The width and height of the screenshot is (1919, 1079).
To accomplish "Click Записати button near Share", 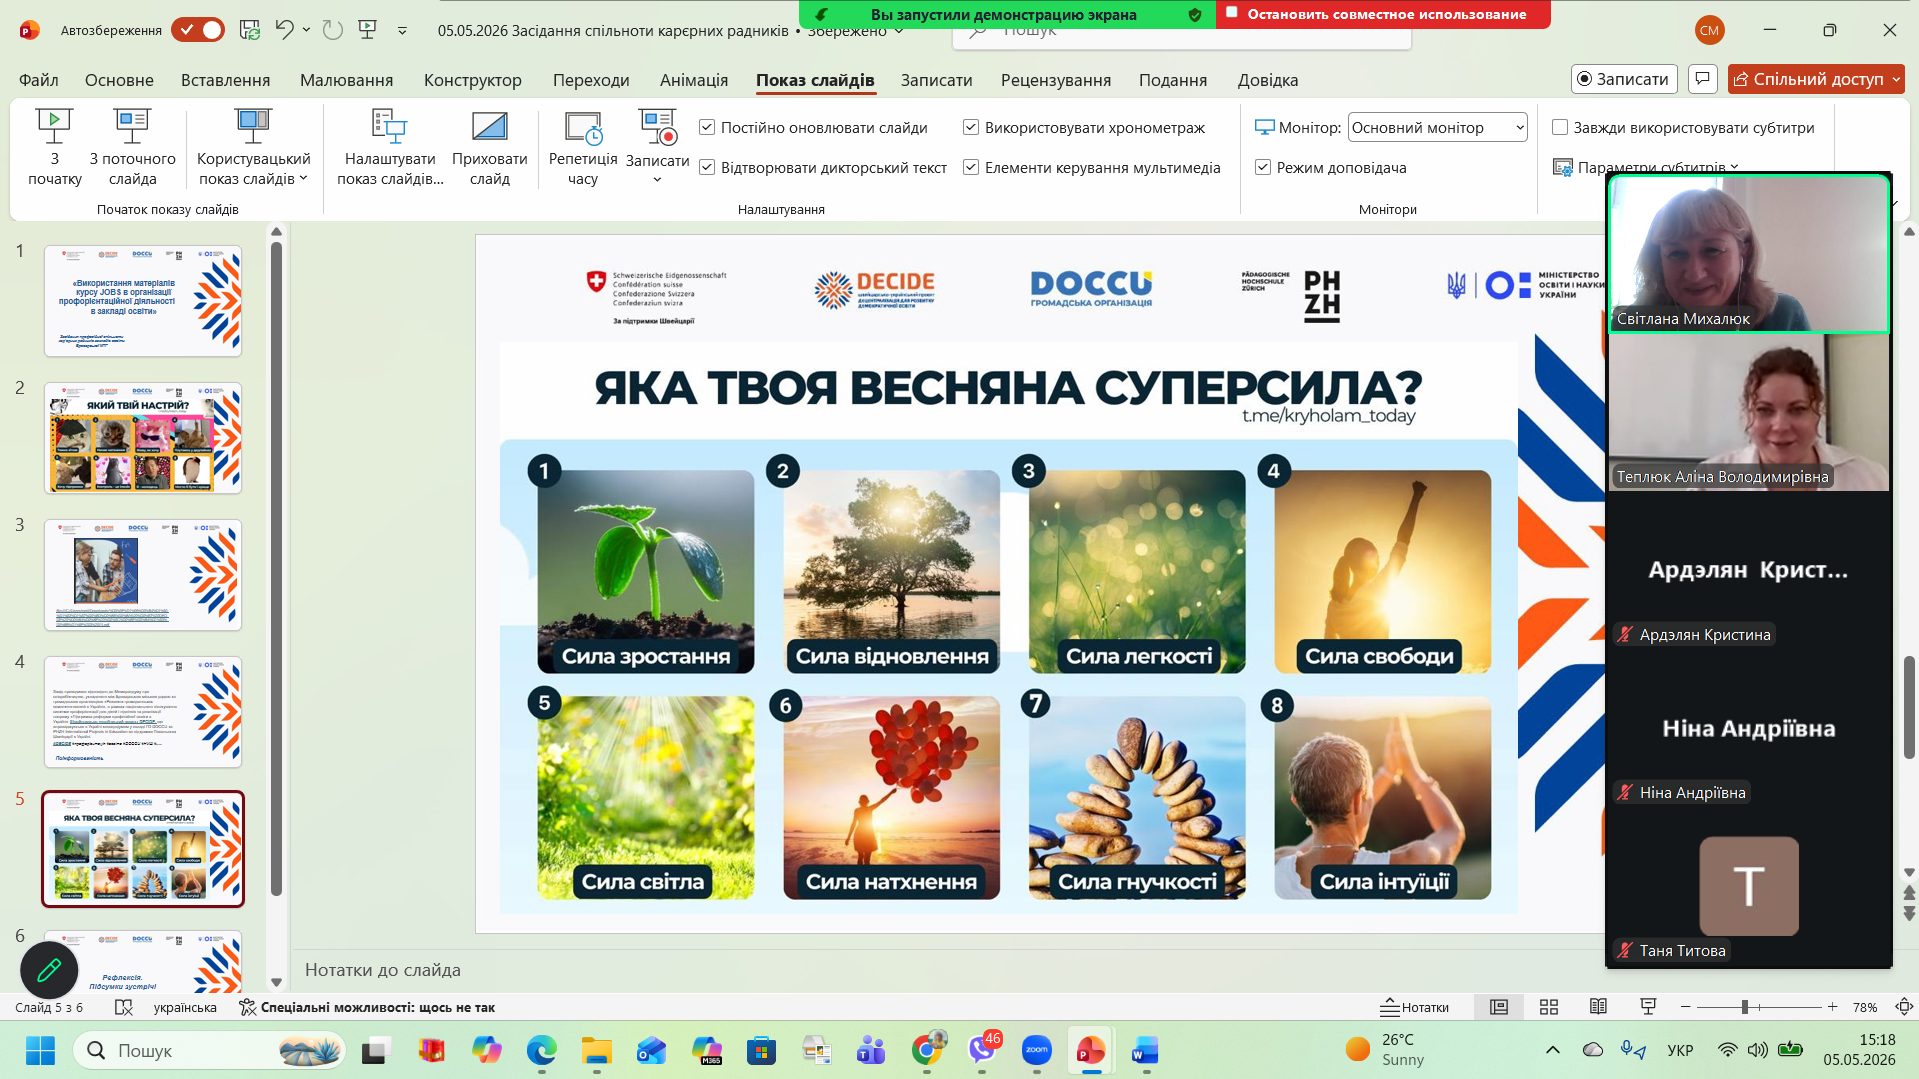I will click(x=1622, y=79).
